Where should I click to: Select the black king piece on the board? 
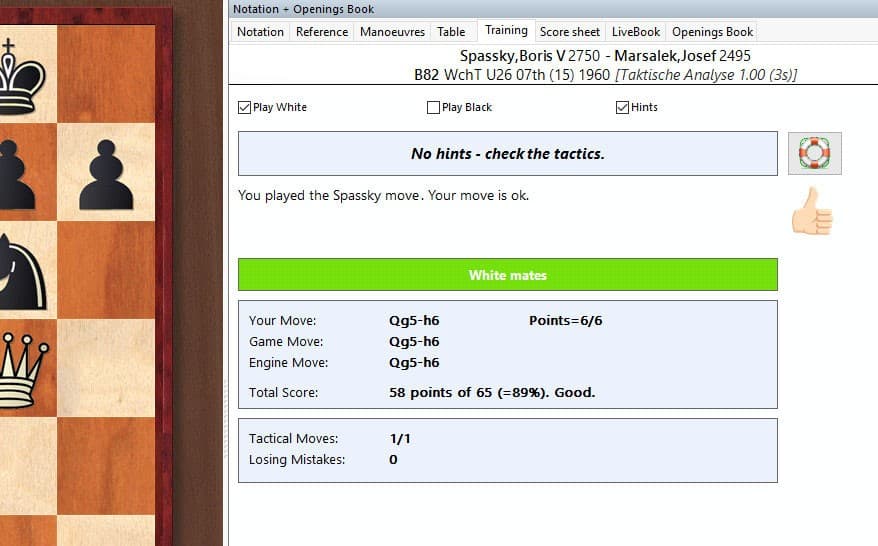(x=21, y=75)
